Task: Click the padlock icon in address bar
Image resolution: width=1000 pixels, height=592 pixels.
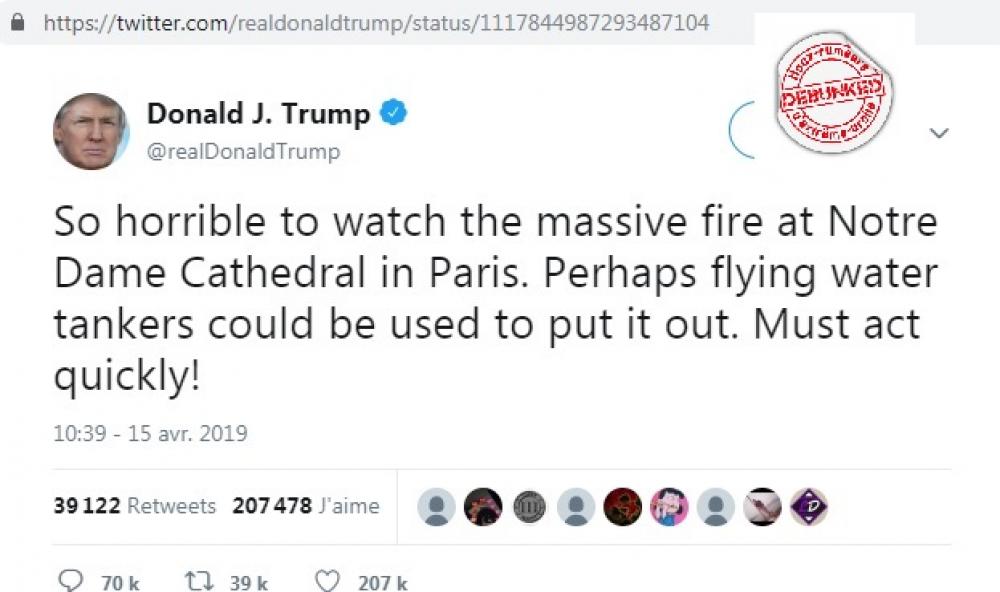Action: pos(18,23)
